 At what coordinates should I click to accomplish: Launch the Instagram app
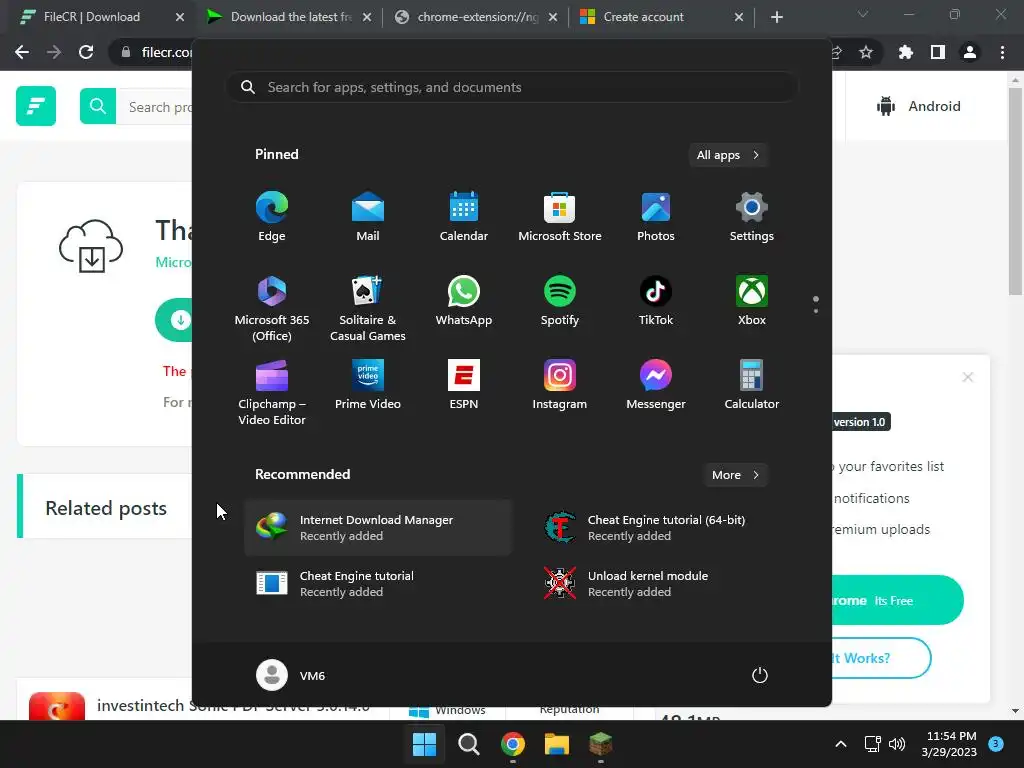click(x=560, y=385)
